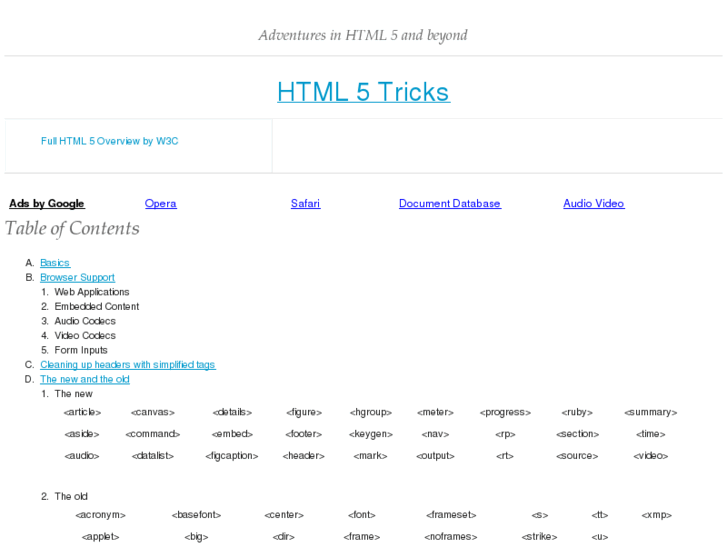This screenshot has height=545, width=727.
Task: Select the <rt> tag text
Action: tap(504, 455)
